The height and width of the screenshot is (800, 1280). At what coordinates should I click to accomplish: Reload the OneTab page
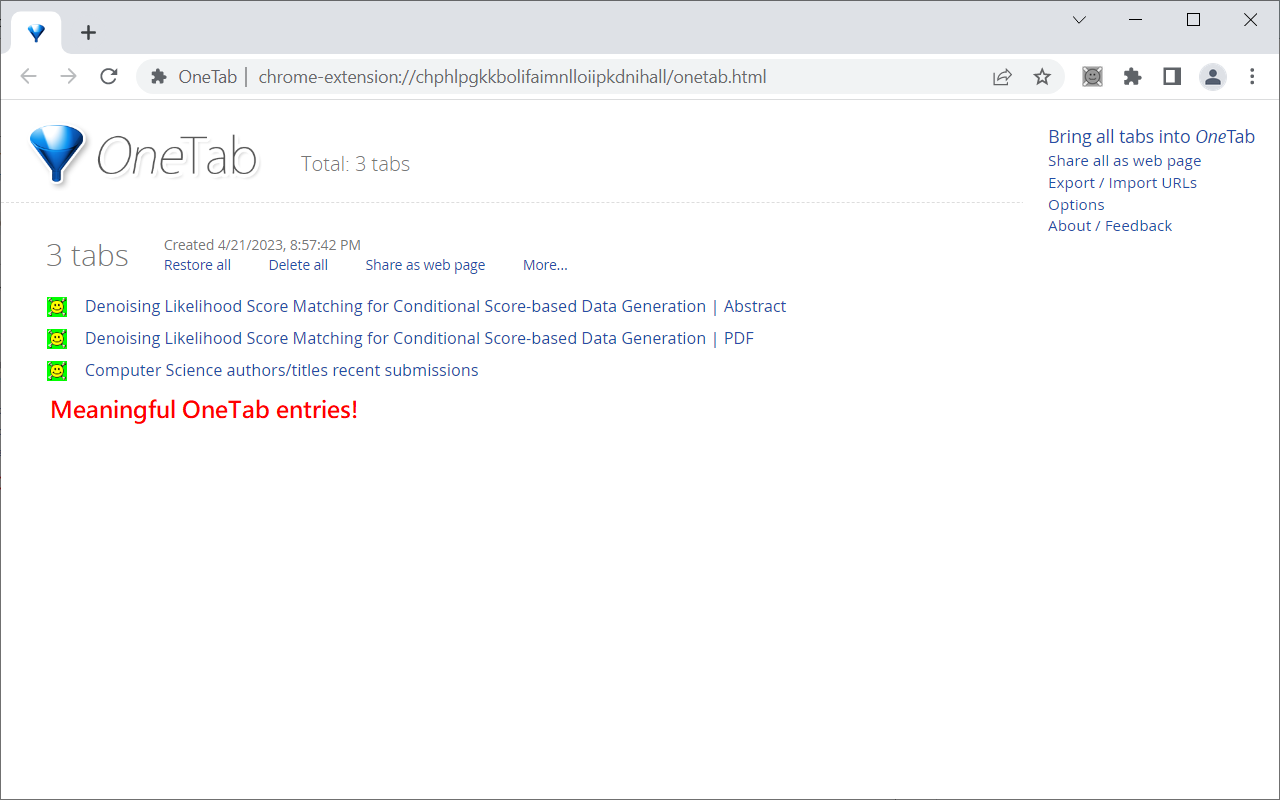pyautogui.click(x=109, y=77)
